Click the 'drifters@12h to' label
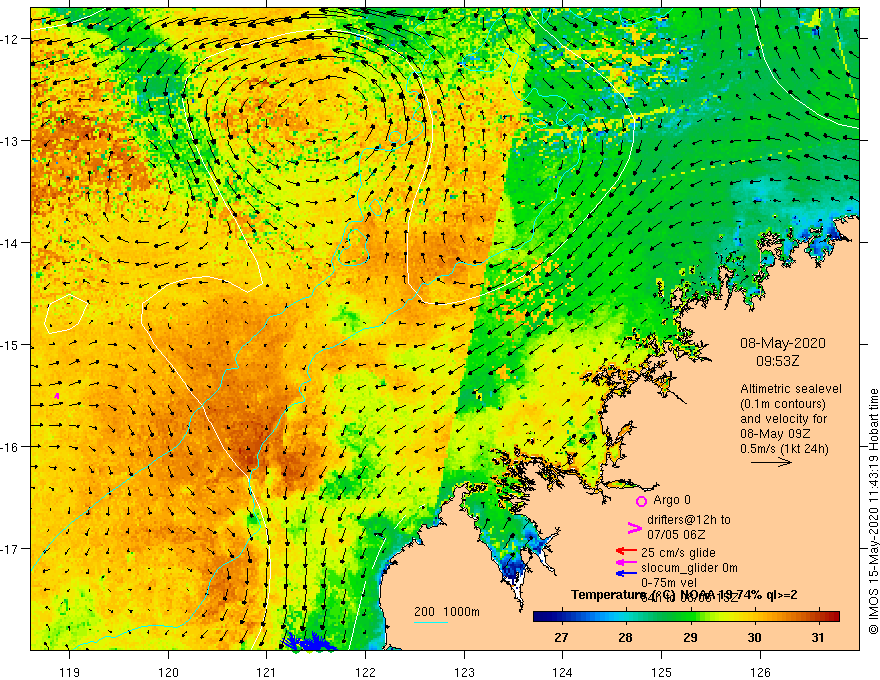This screenshot has width=880, height=680. (x=689, y=520)
